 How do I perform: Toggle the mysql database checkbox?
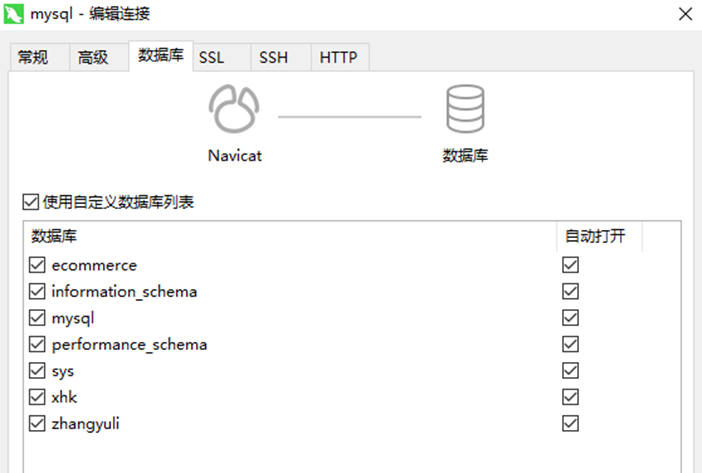click(38, 318)
